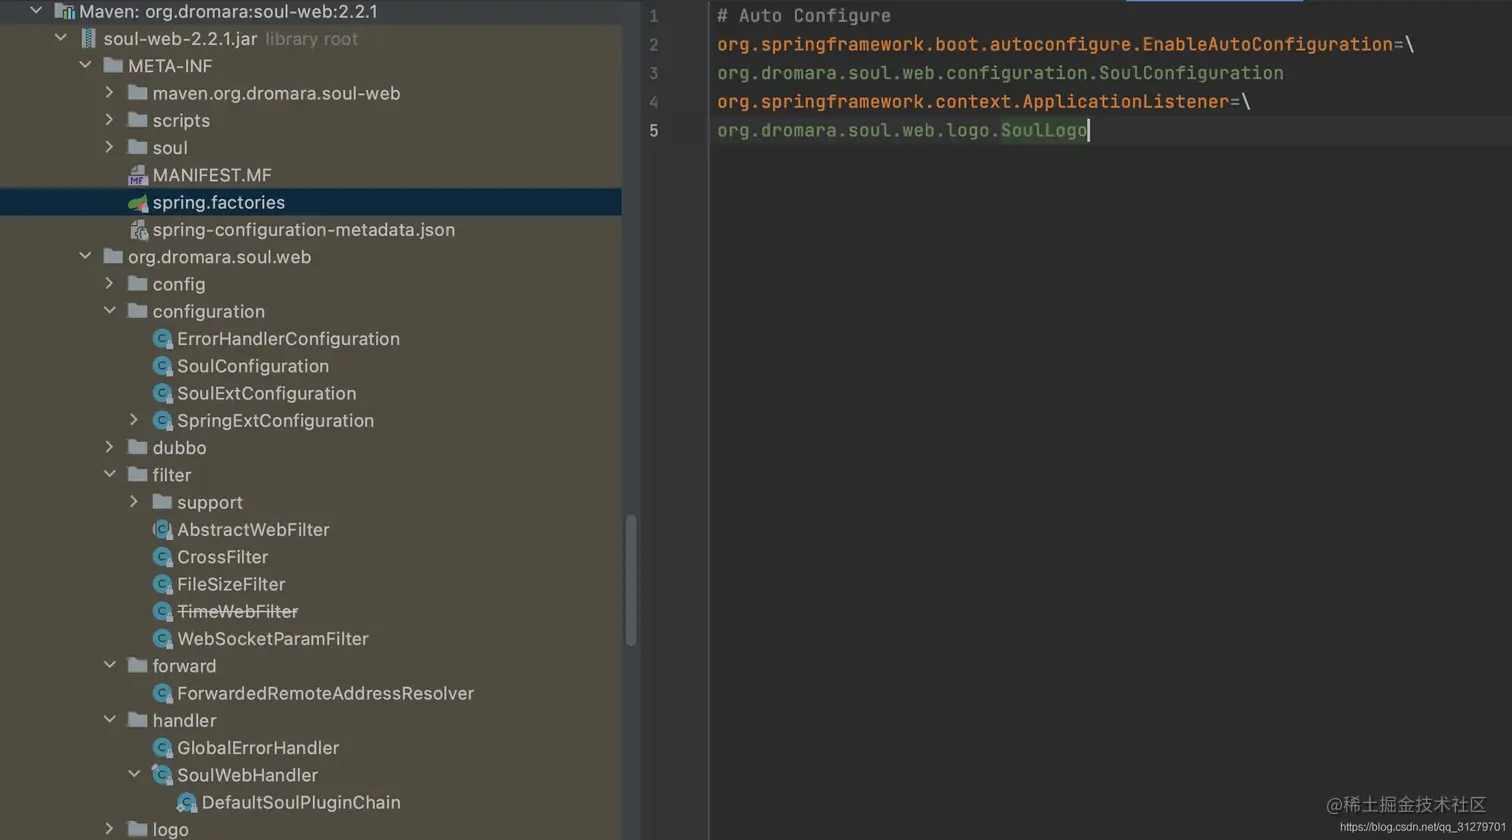This screenshot has width=1512, height=840.
Task: Select MANIFEST.MF in the project tree
Action: (x=212, y=175)
